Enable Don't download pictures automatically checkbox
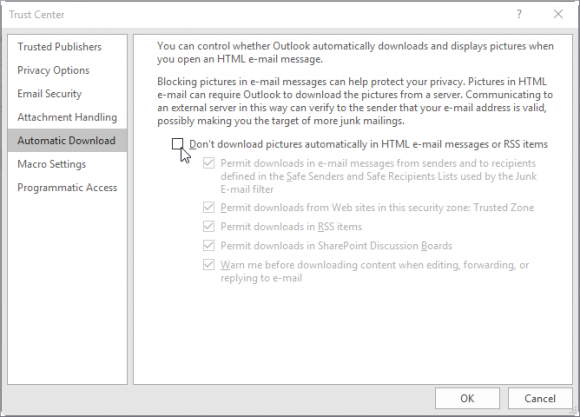The image size is (580, 417). pos(178,144)
